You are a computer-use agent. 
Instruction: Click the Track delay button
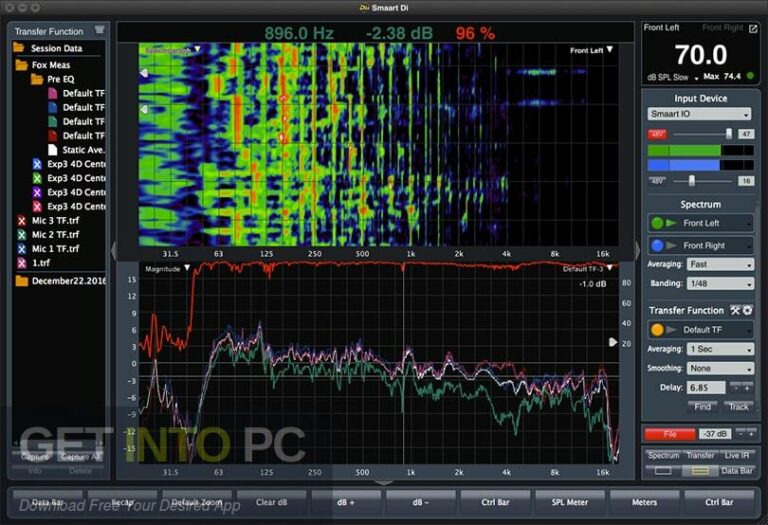pos(739,406)
